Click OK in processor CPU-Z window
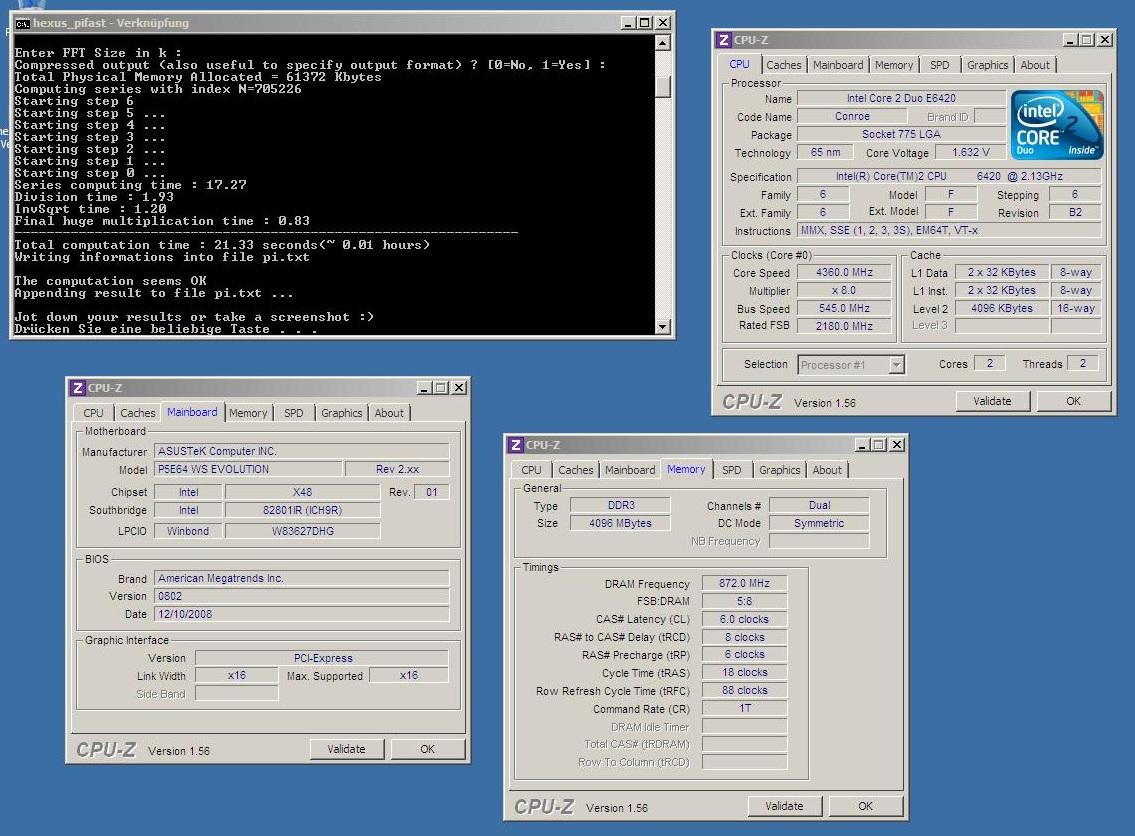 [x=1073, y=401]
